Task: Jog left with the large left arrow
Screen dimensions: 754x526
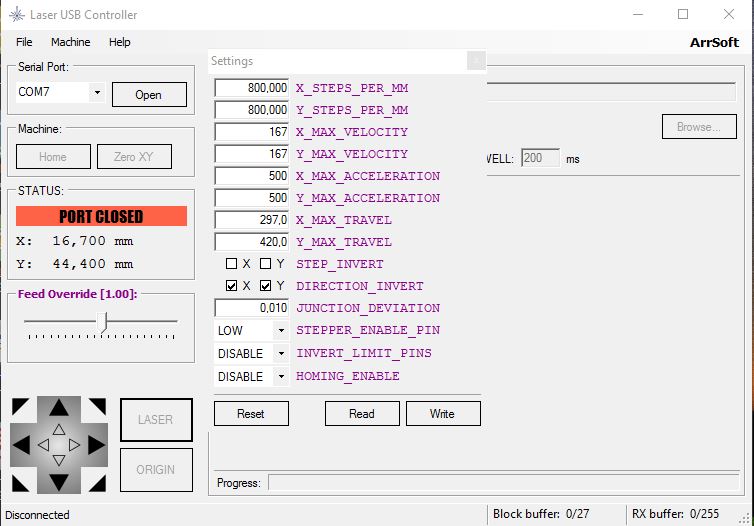Action: tap(21, 445)
